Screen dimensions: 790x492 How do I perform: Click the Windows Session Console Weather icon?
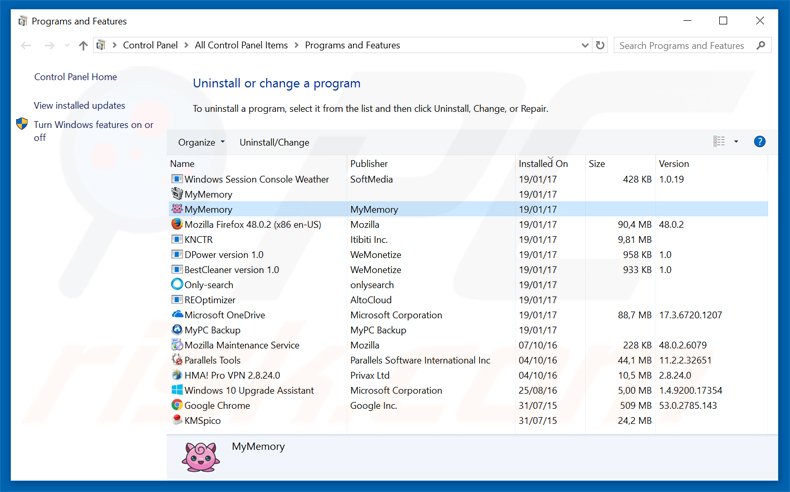176,179
